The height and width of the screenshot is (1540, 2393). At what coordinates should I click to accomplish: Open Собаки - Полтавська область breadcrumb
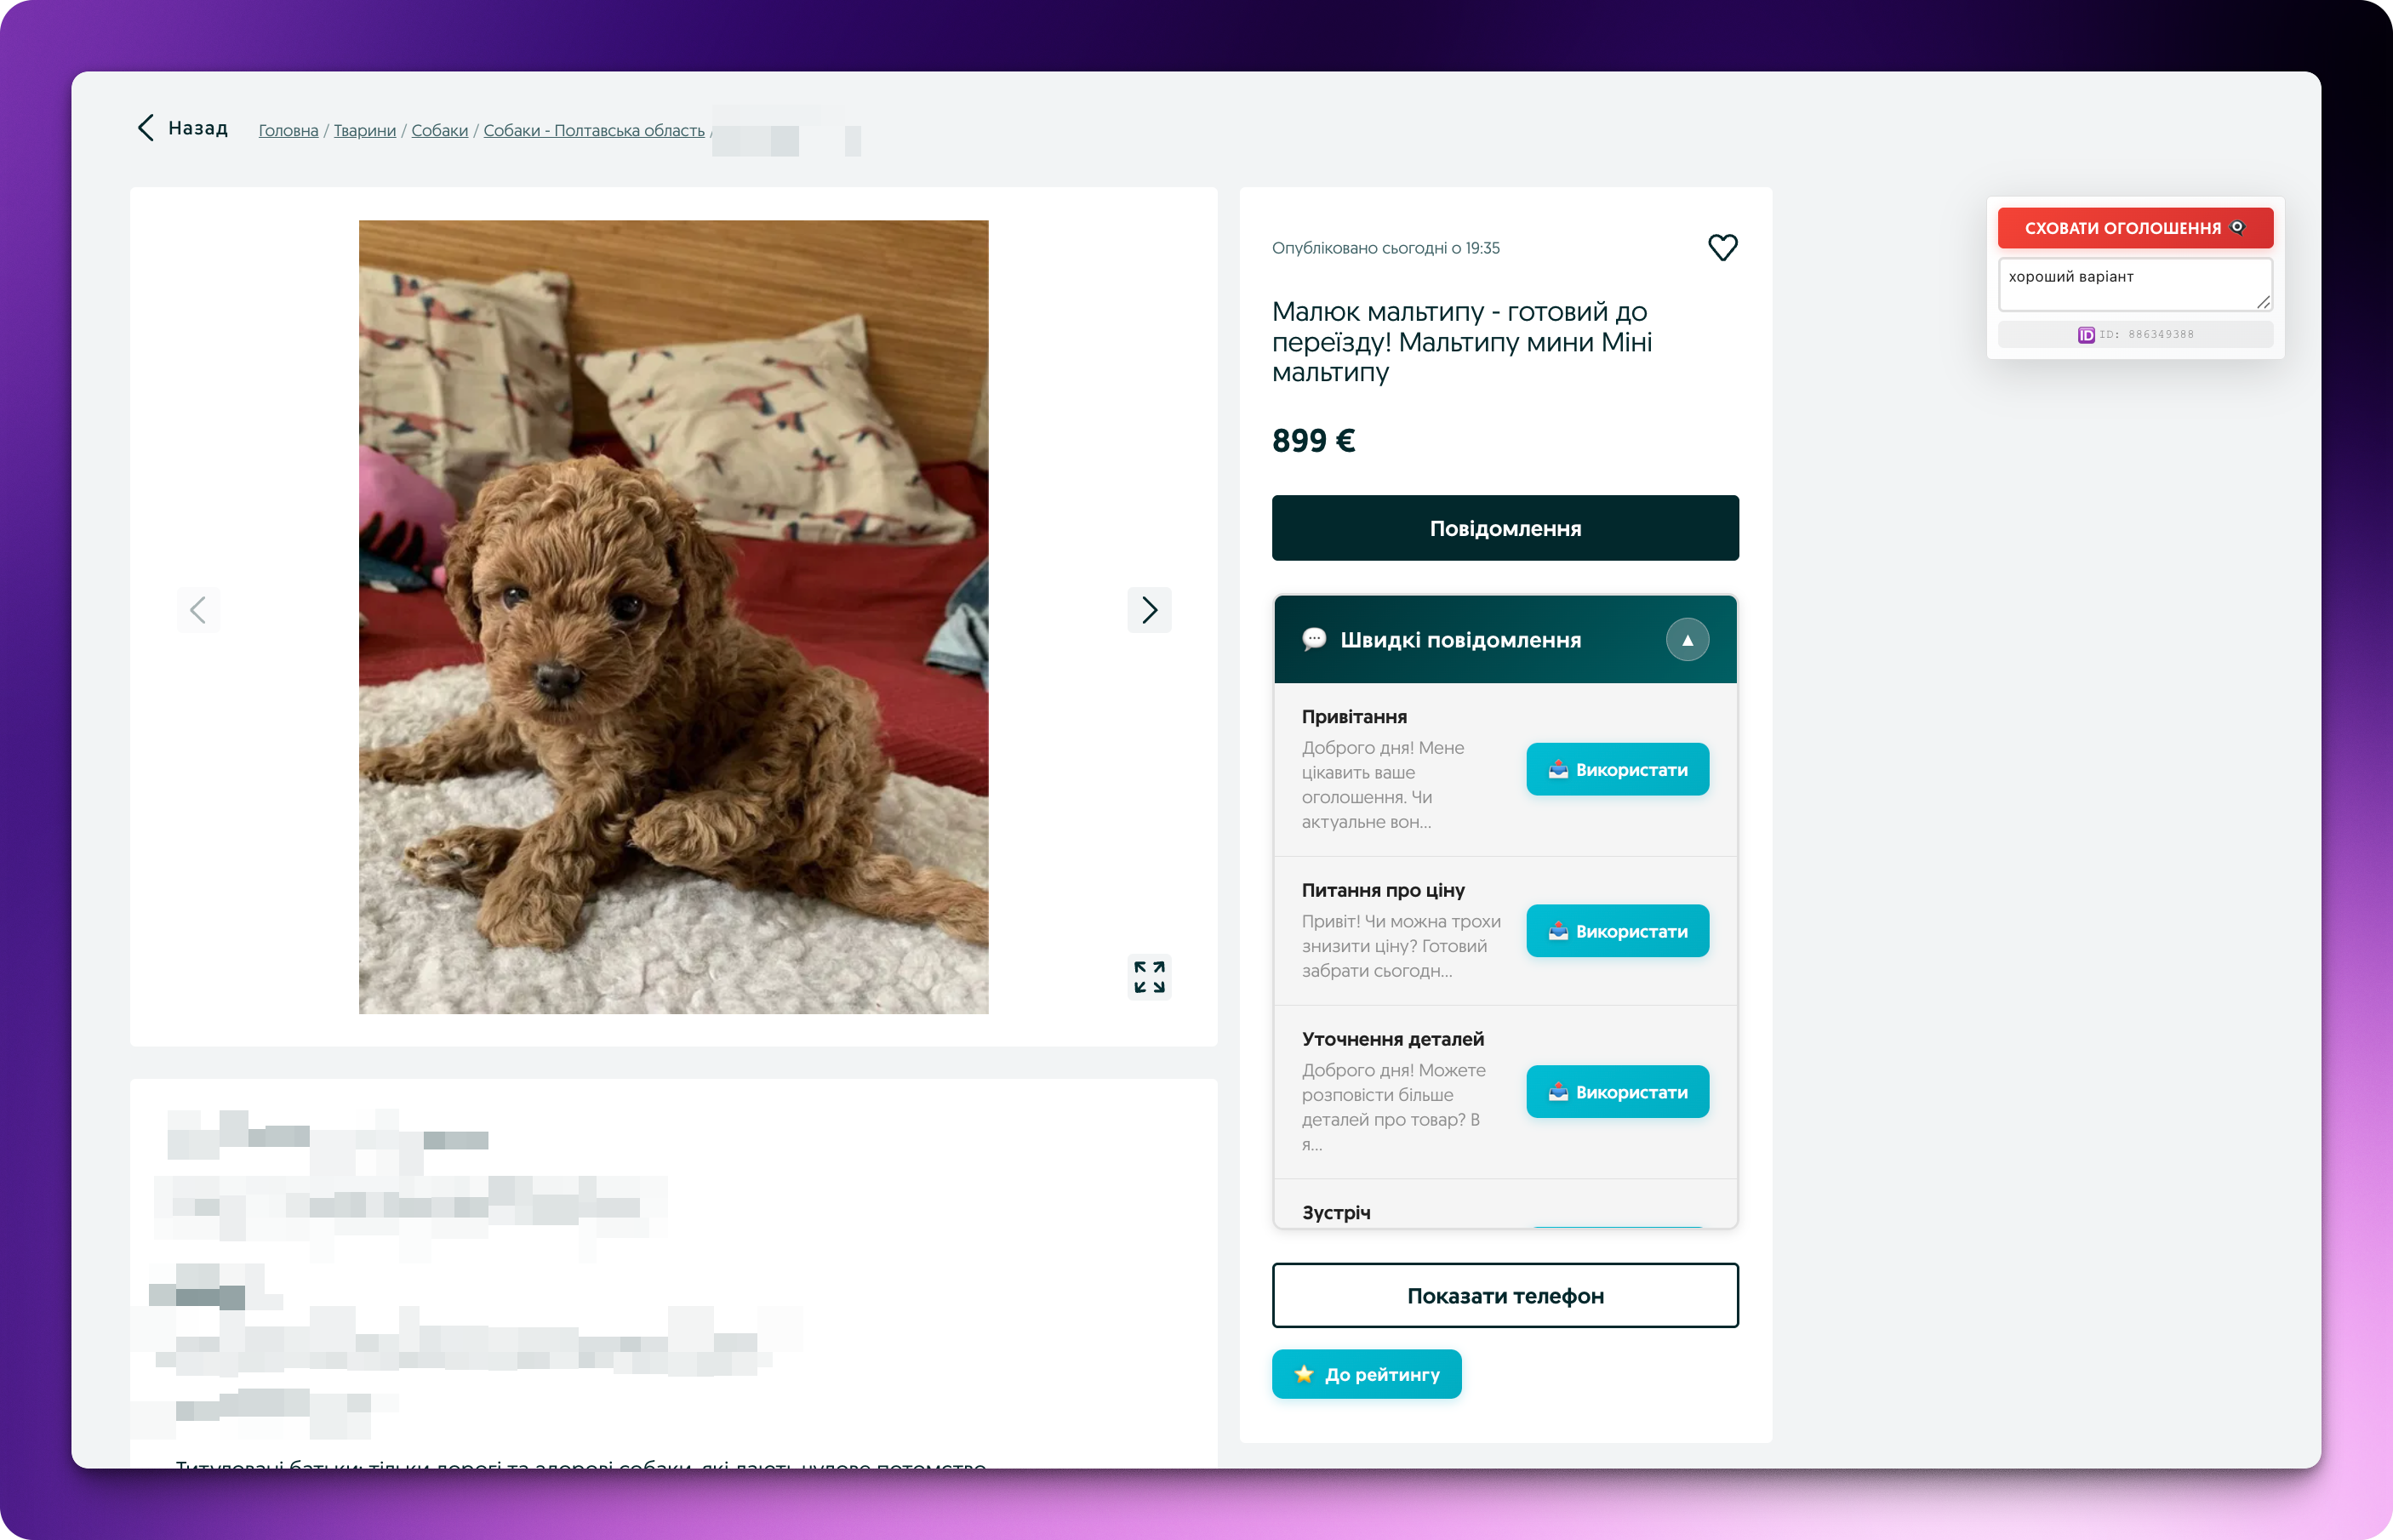click(594, 131)
